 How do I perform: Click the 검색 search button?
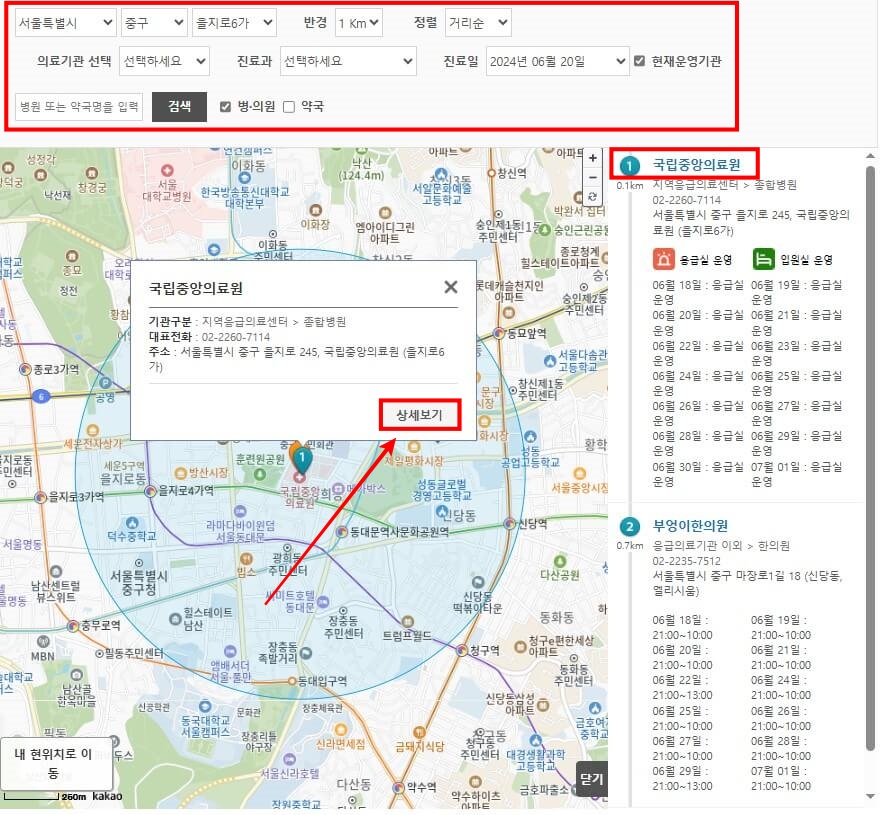(179, 107)
